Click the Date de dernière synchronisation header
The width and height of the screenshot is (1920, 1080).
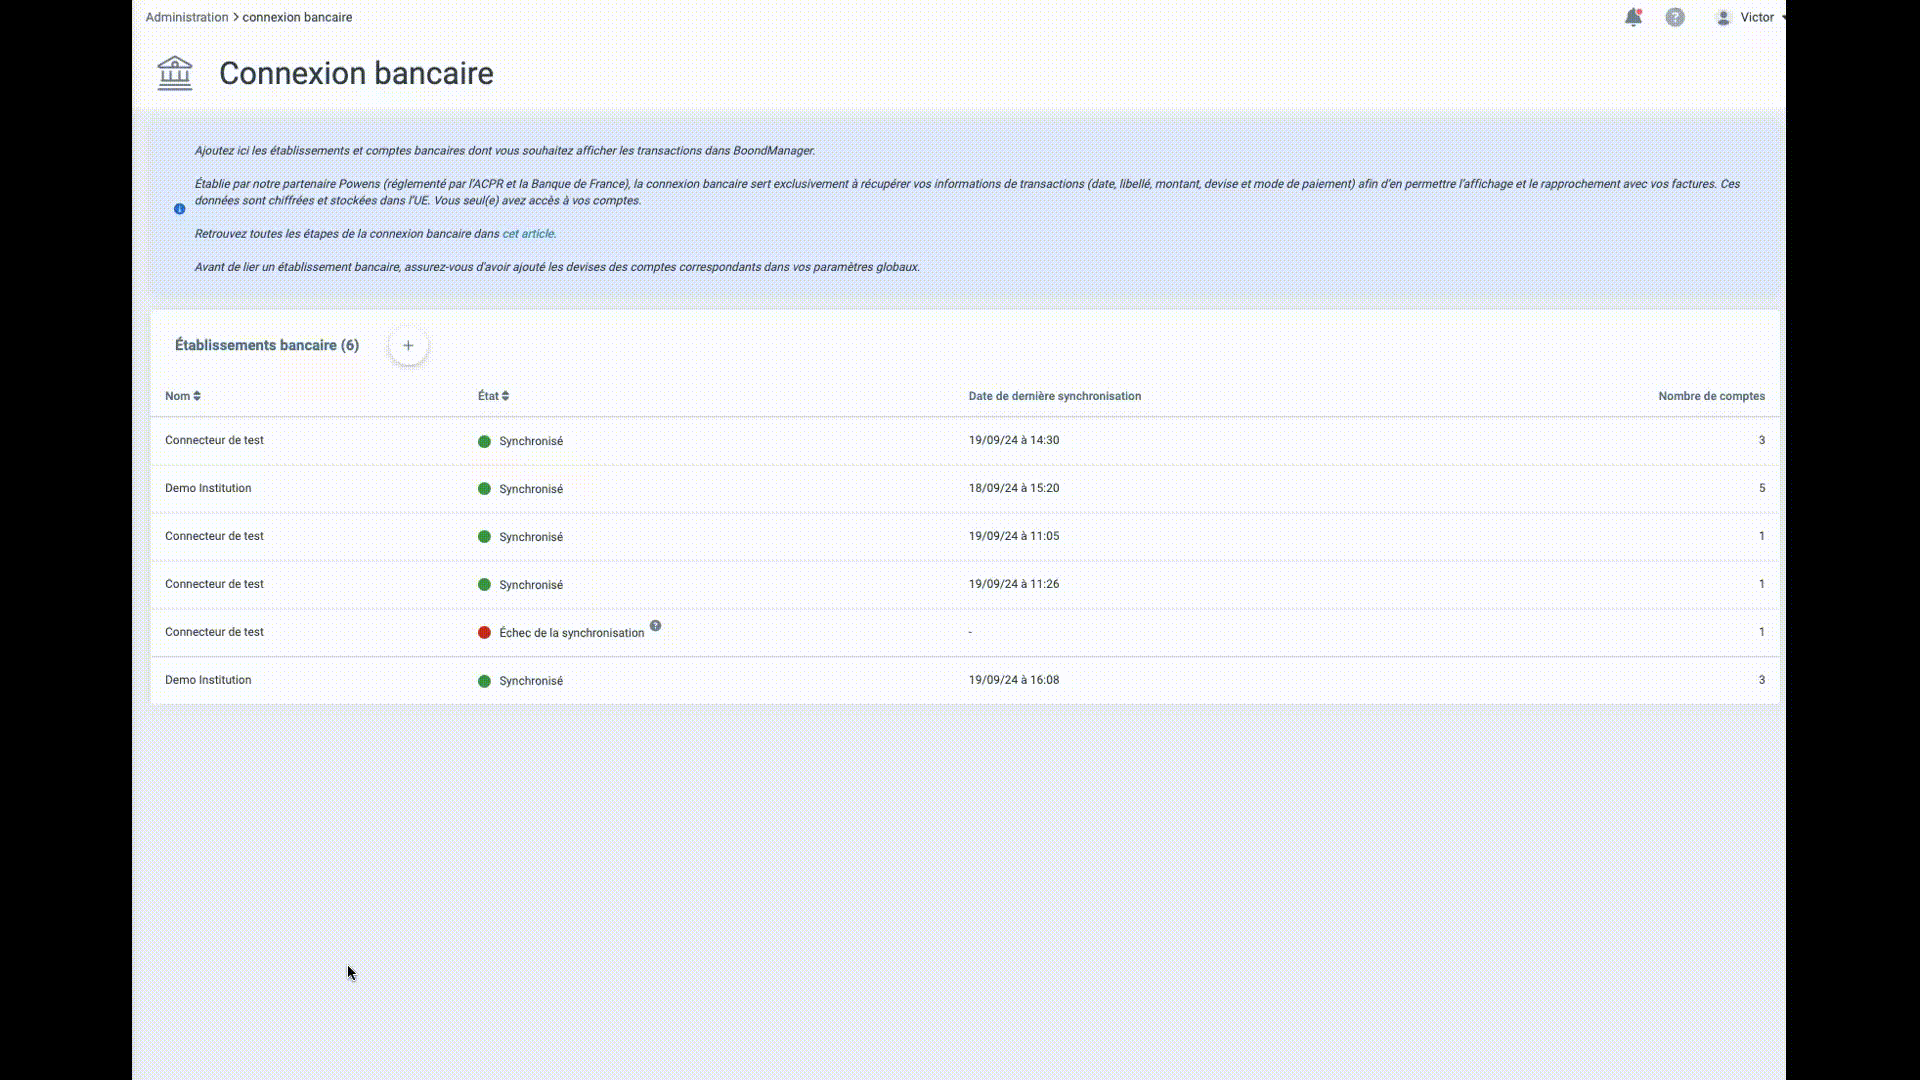(x=1054, y=396)
